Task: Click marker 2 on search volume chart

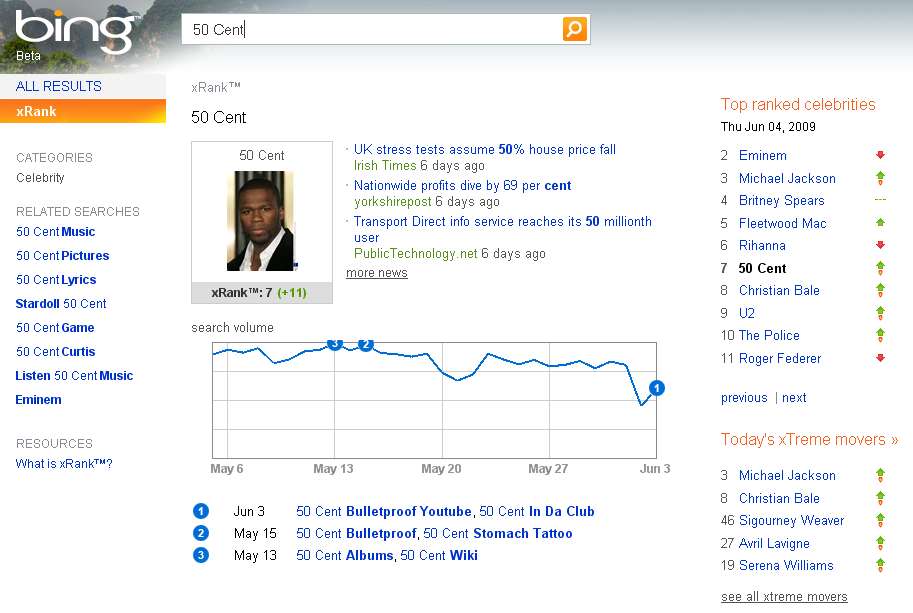Action: pos(366,344)
